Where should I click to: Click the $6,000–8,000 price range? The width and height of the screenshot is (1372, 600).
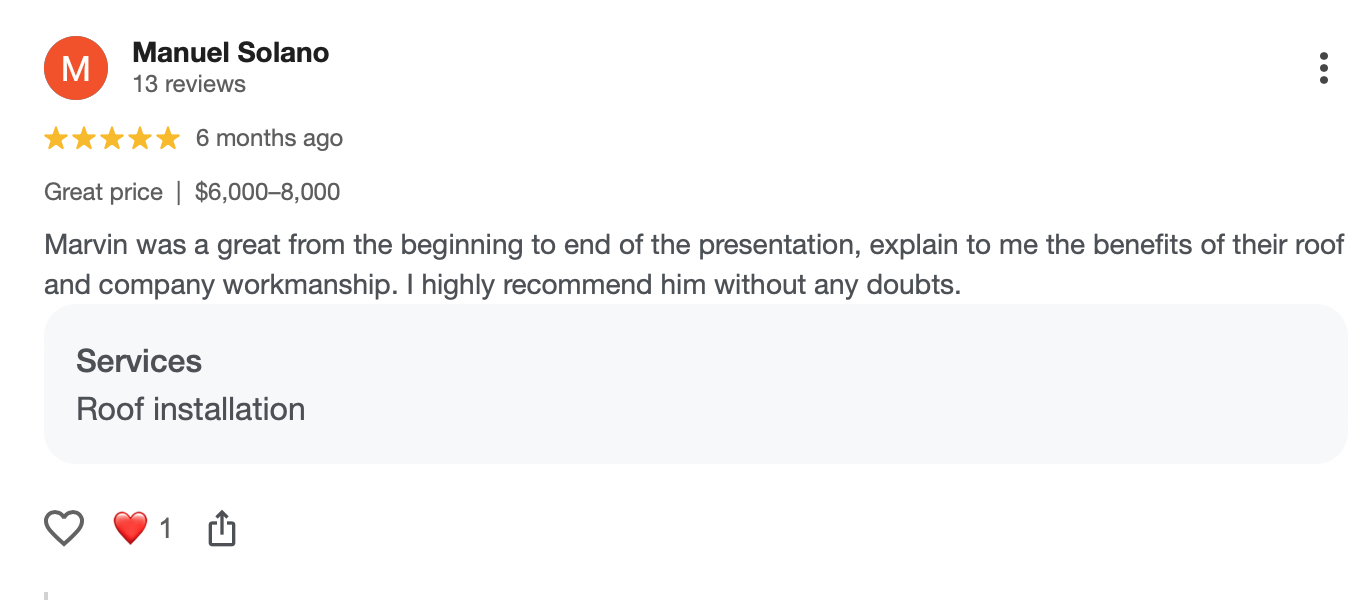[268, 192]
